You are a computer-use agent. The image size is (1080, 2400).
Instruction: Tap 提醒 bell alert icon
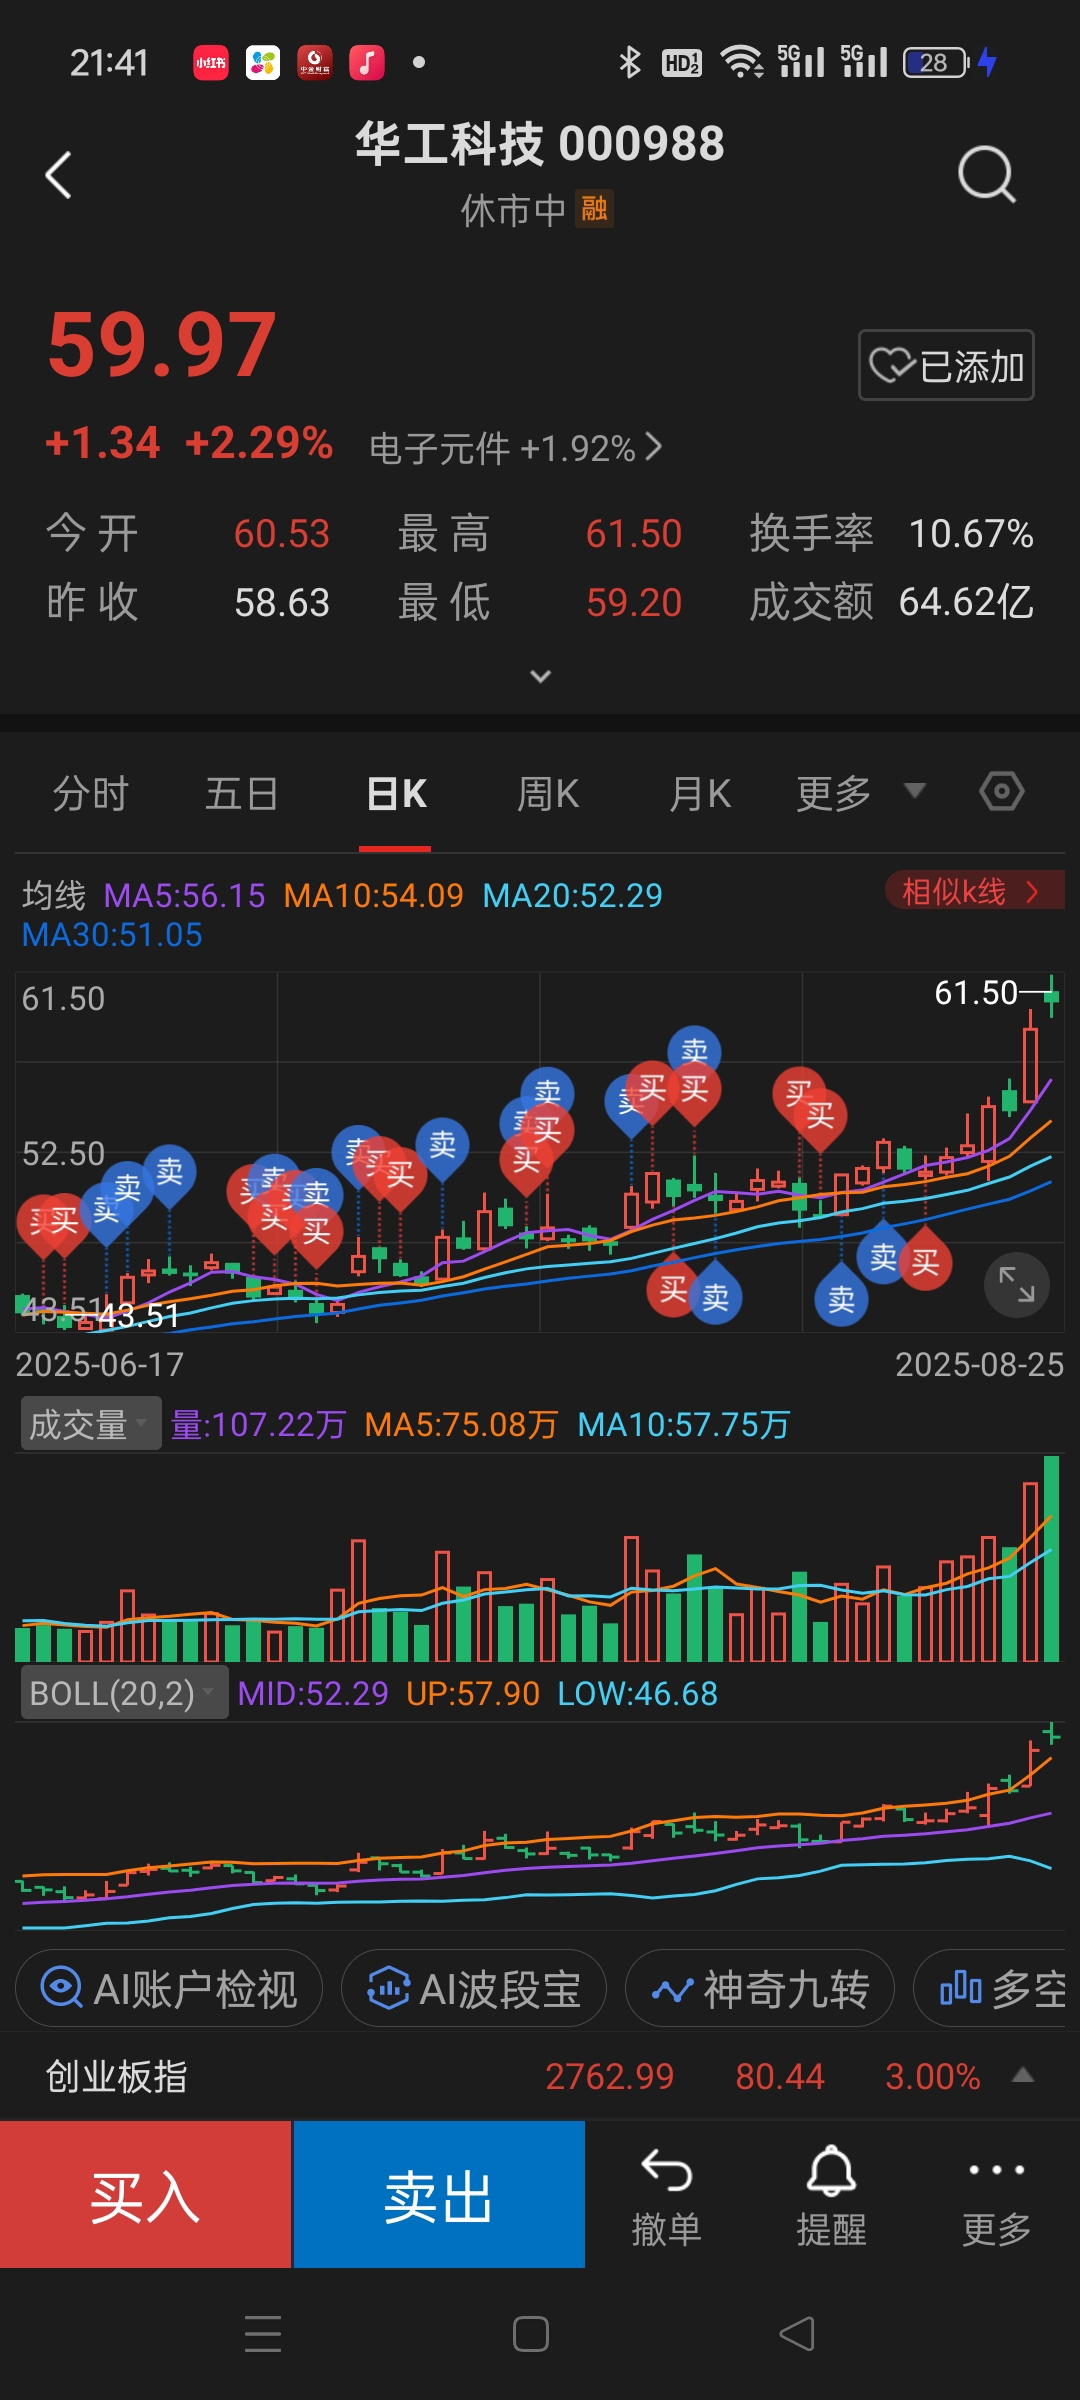(x=831, y=2196)
